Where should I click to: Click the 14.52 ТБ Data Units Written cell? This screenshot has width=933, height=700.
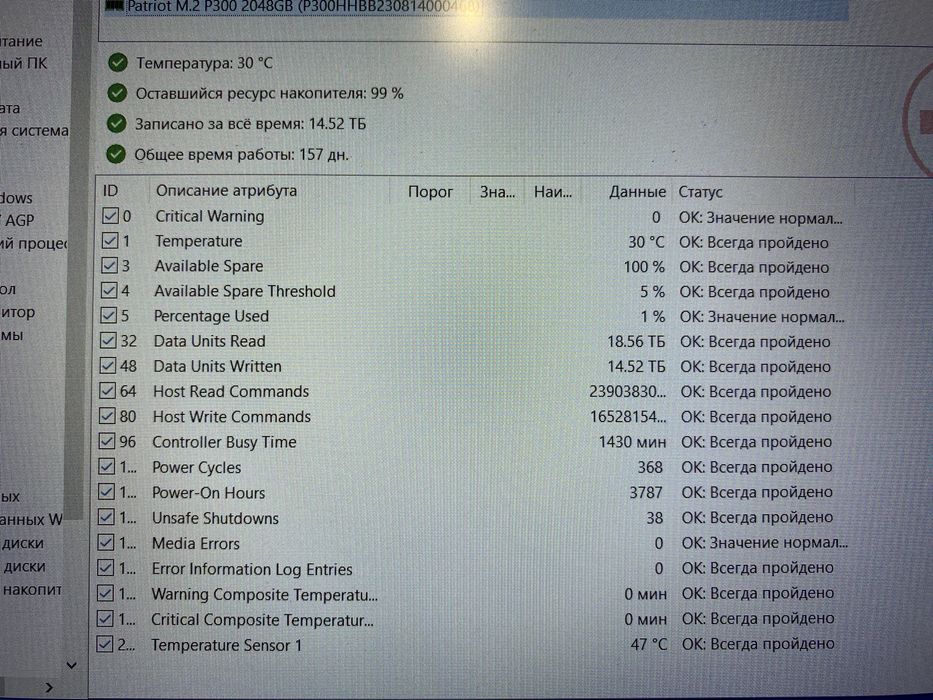tap(636, 367)
